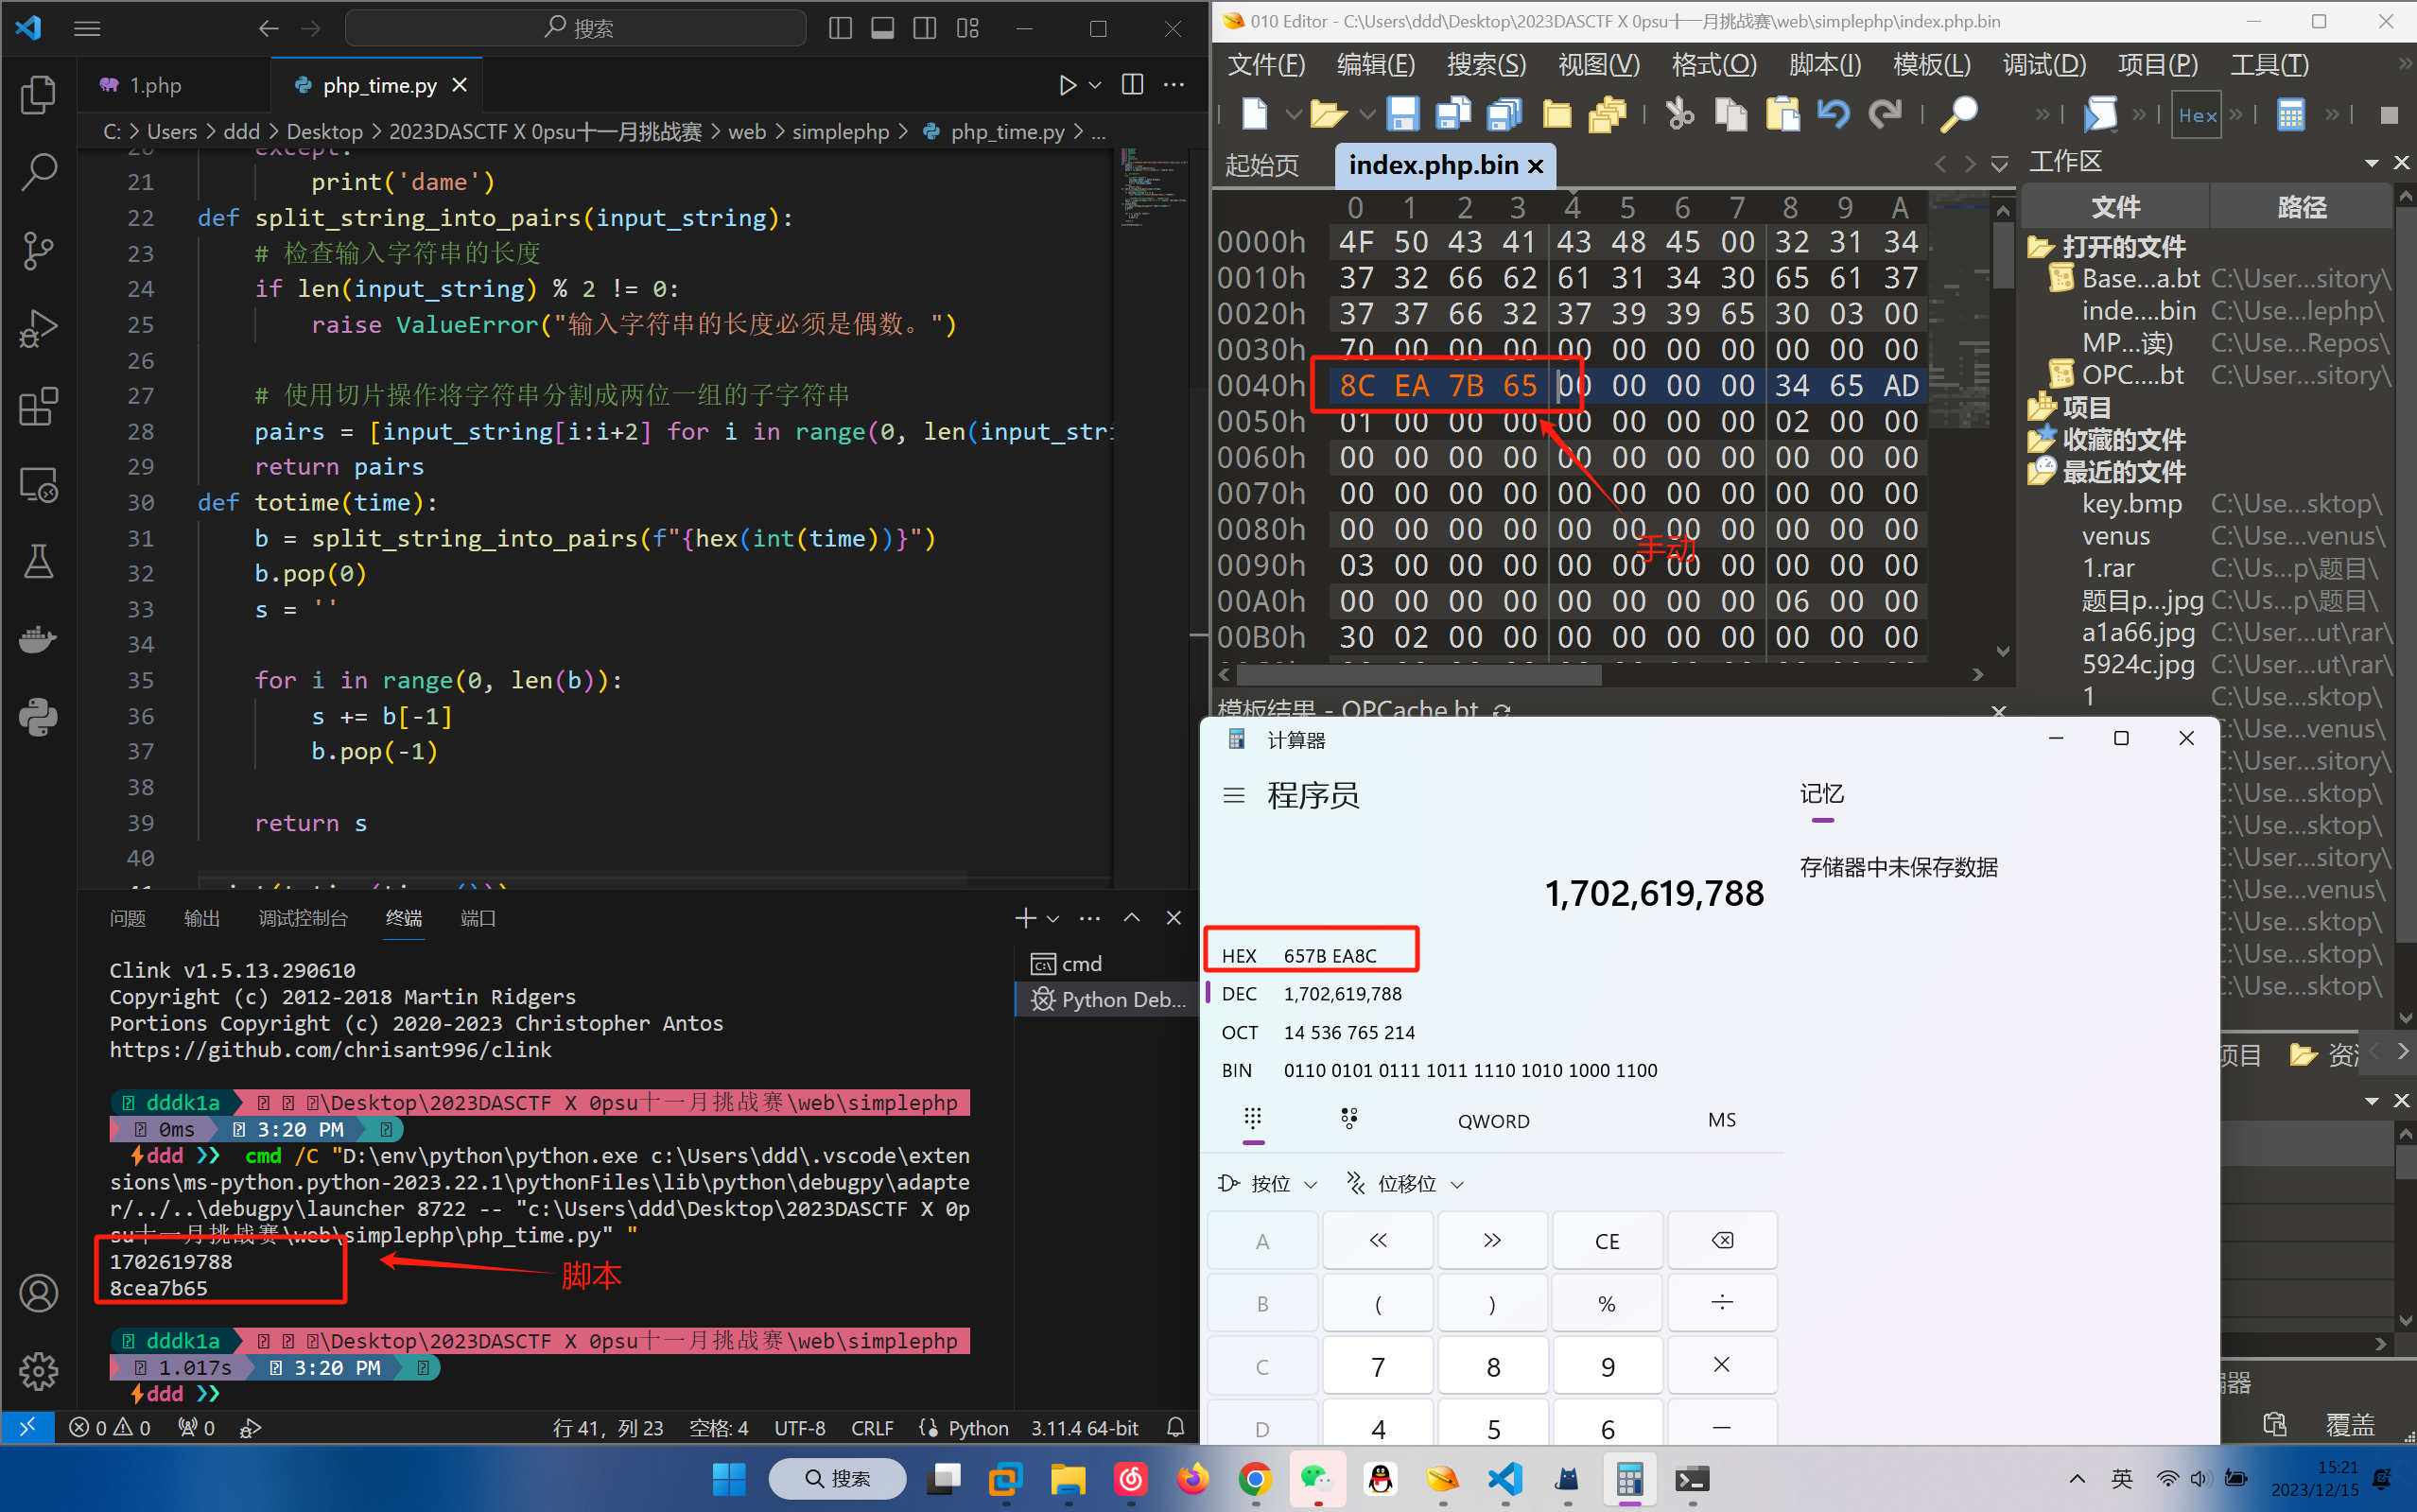Maximize the terminal panel with the chevron
The width and height of the screenshot is (2417, 1512).
pyautogui.click(x=1131, y=918)
